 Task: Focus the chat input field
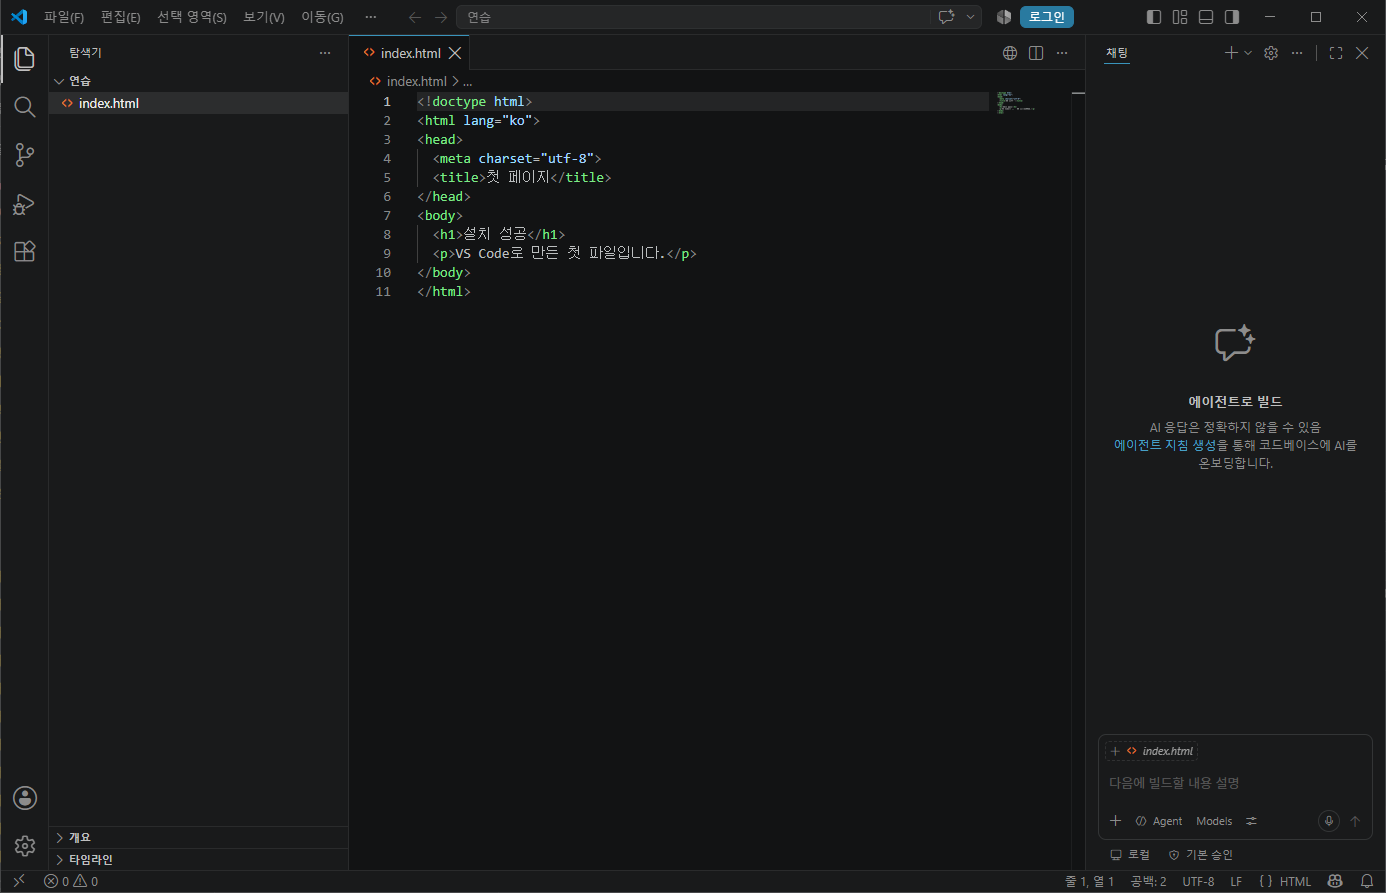[1235, 783]
